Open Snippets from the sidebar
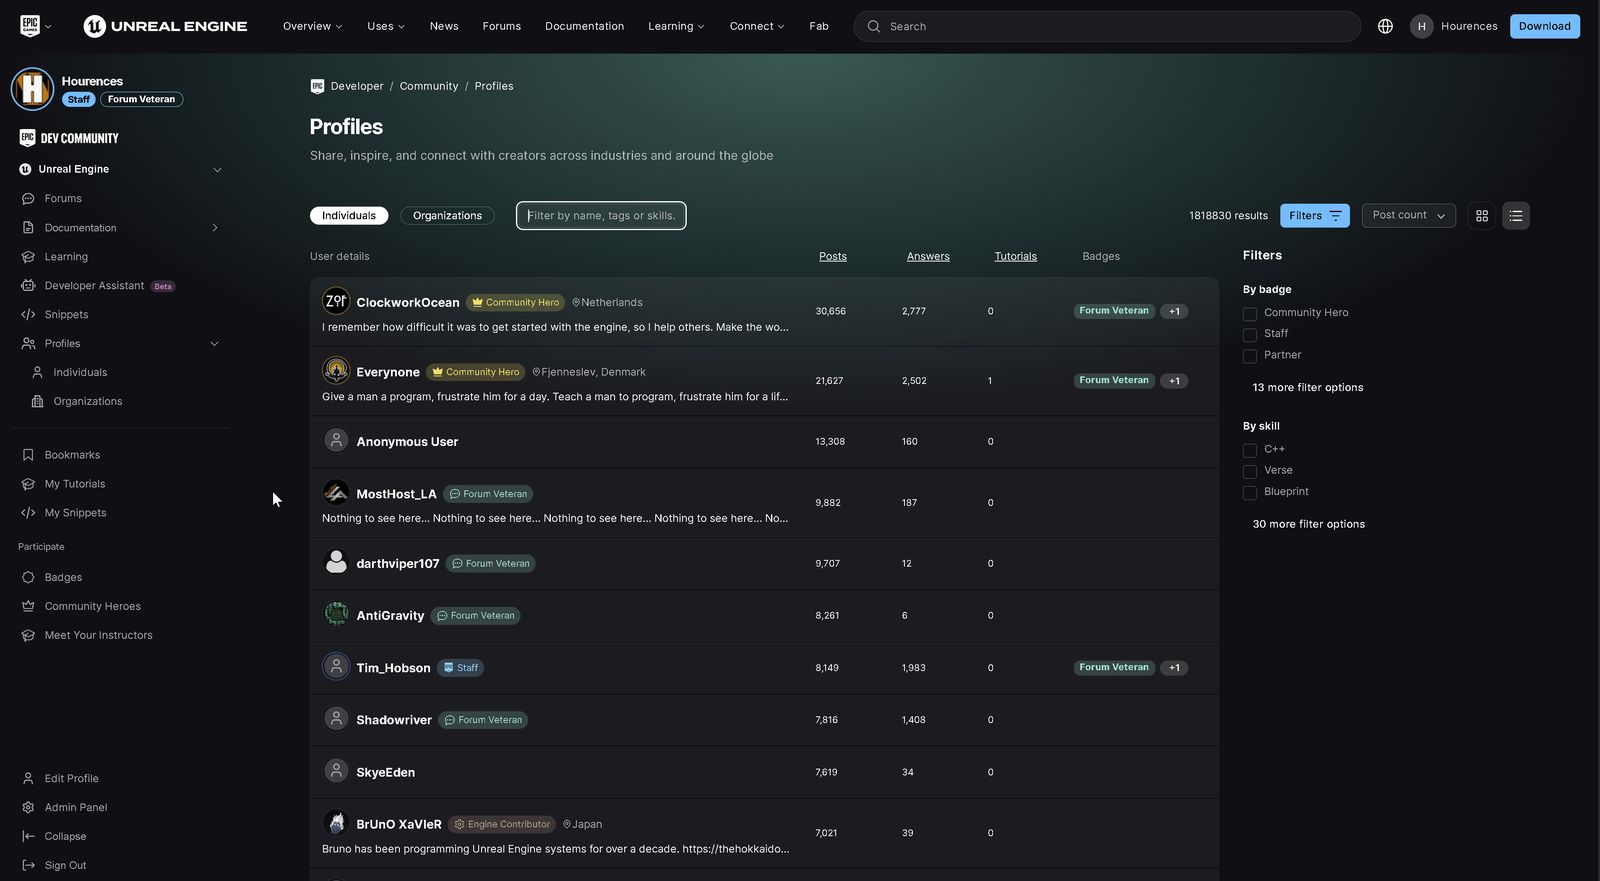Image resolution: width=1600 pixels, height=881 pixels. pyautogui.click(x=66, y=315)
